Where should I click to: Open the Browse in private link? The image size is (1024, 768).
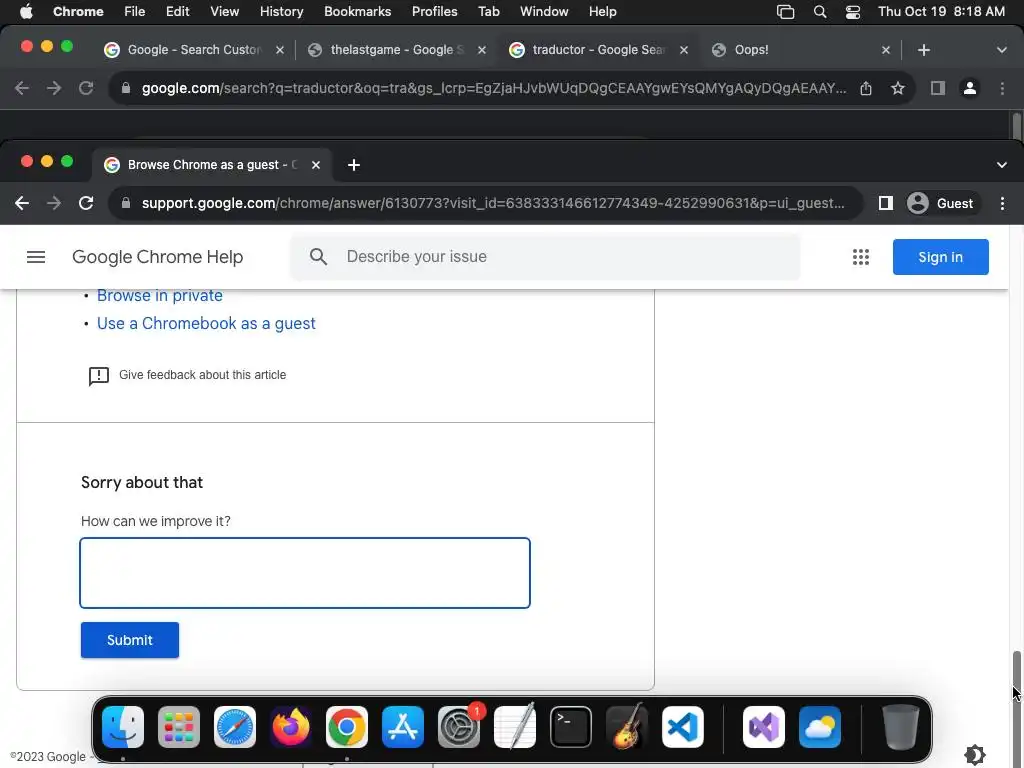pos(159,296)
